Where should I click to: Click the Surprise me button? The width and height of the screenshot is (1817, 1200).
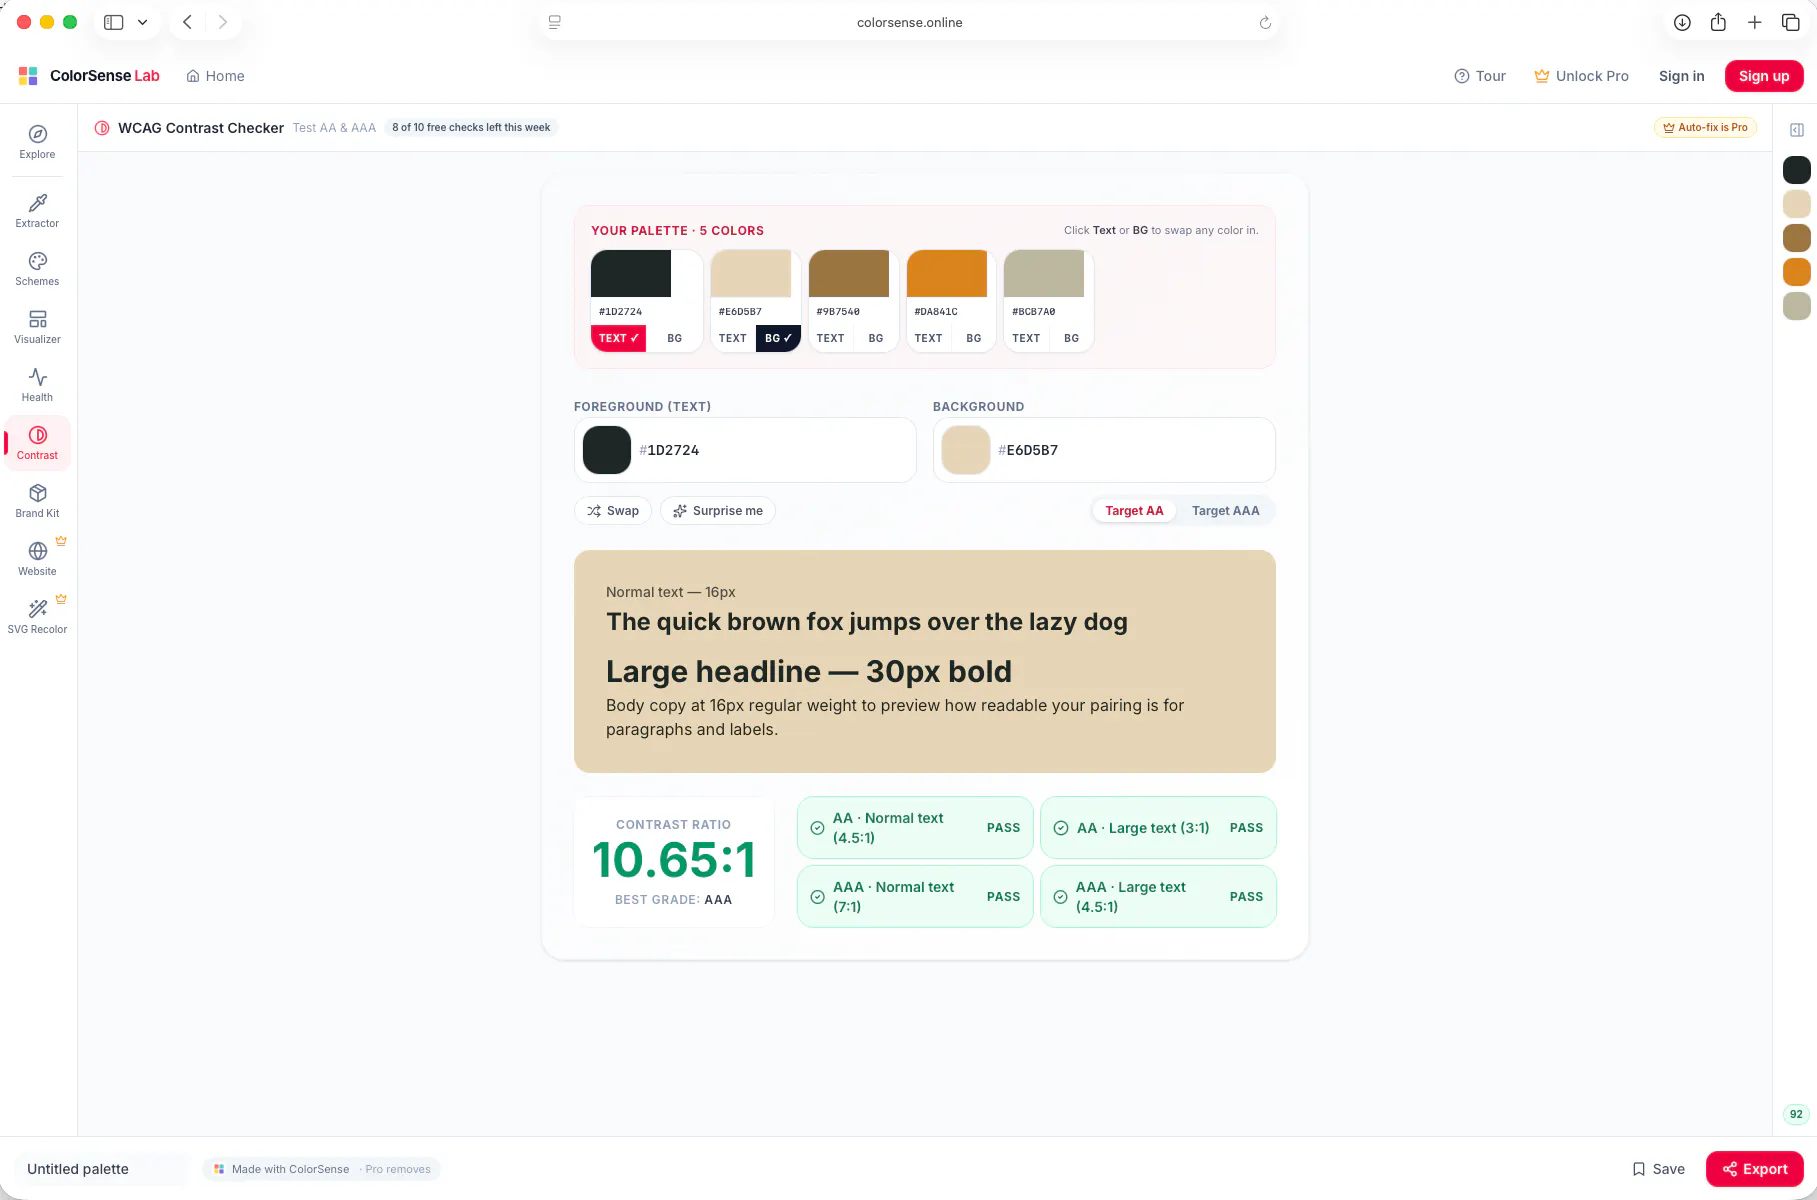pyautogui.click(x=718, y=511)
